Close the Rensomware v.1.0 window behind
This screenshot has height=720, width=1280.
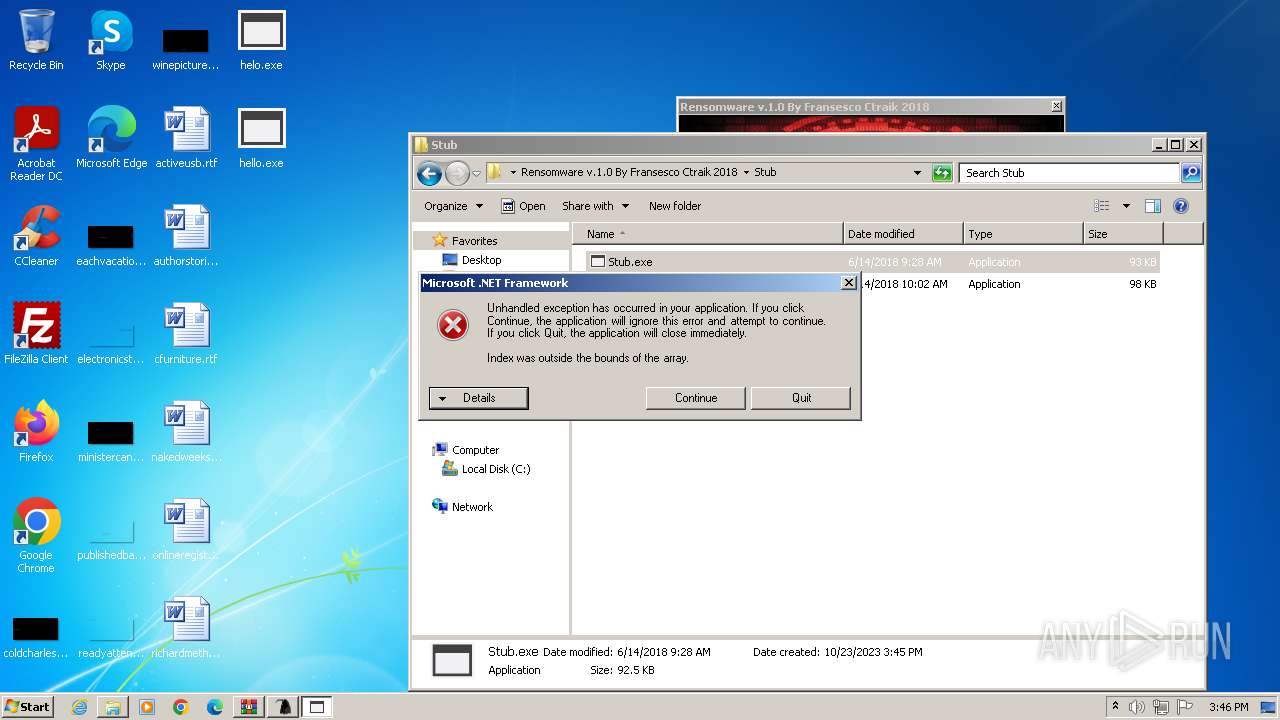1056,106
